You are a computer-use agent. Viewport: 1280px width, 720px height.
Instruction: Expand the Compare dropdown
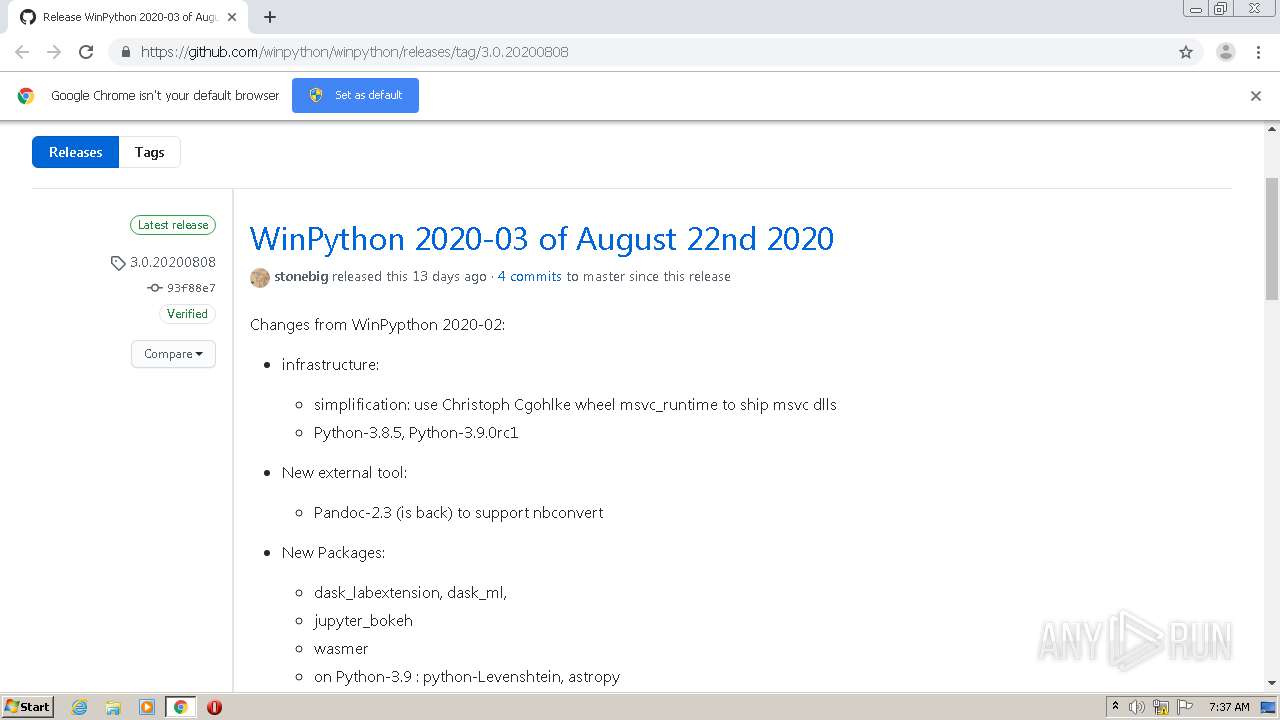(x=173, y=354)
